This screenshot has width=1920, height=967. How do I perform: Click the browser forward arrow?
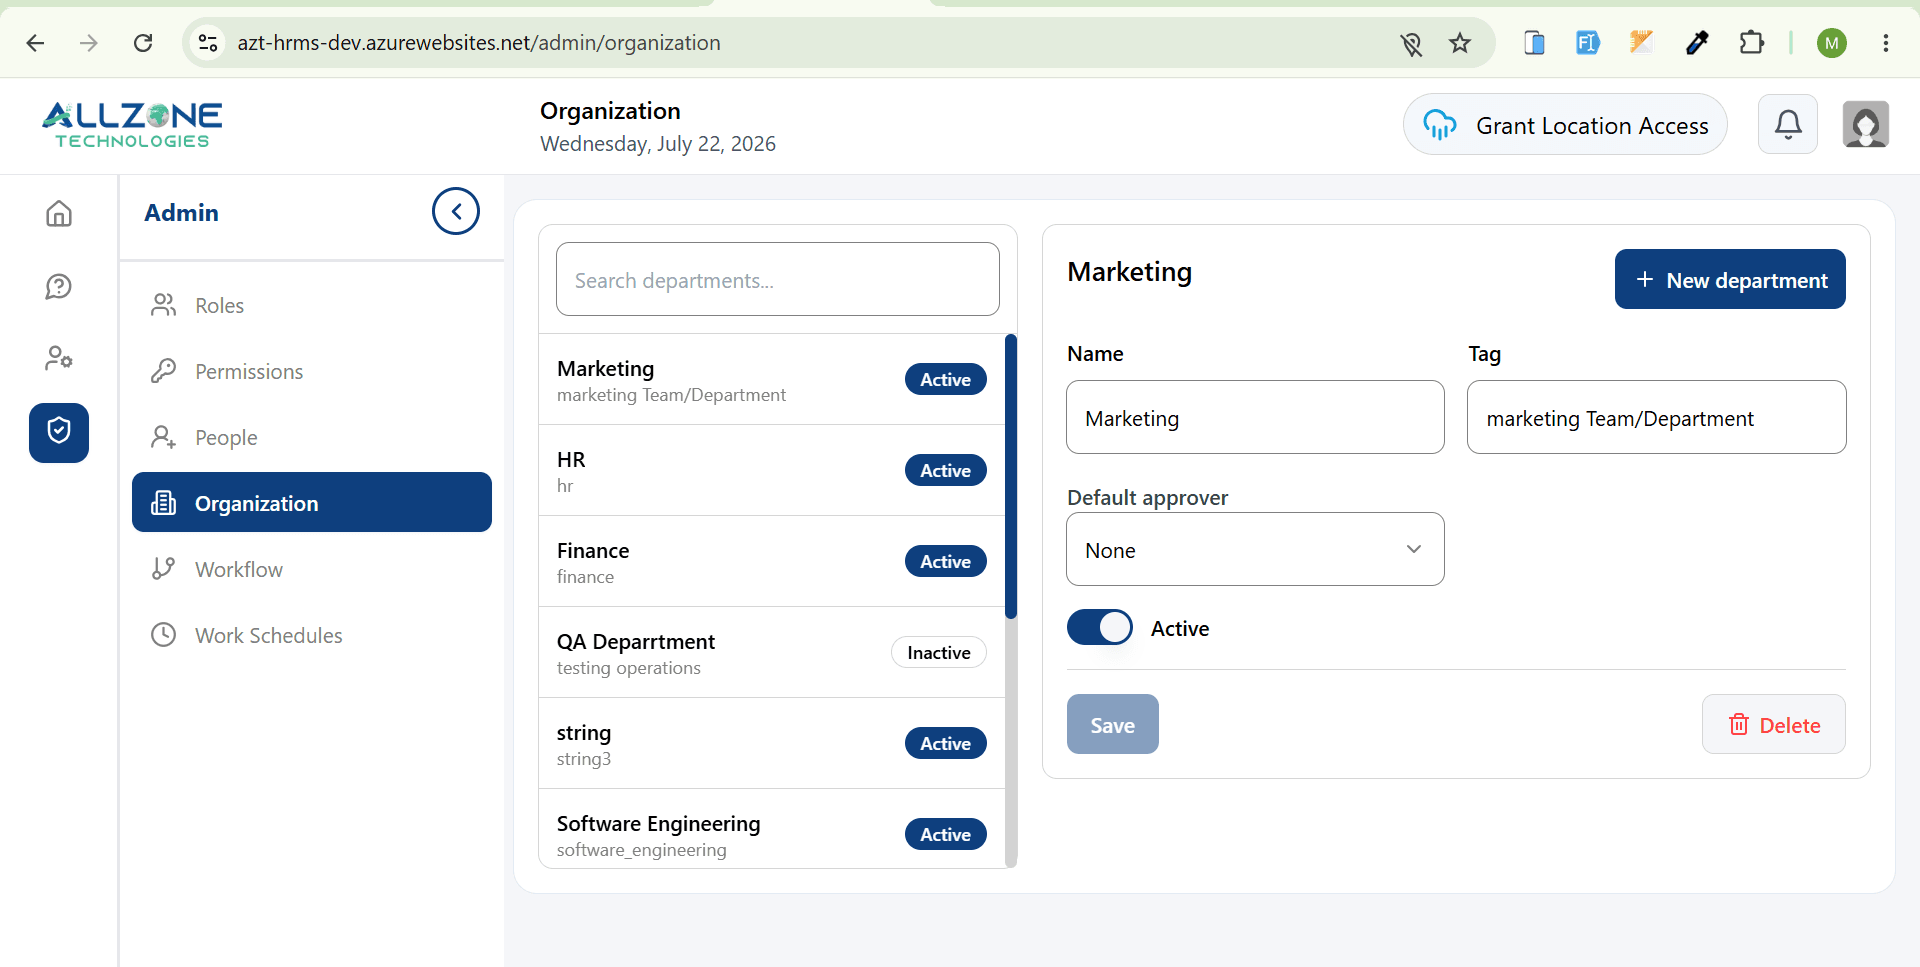tap(89, 43)
